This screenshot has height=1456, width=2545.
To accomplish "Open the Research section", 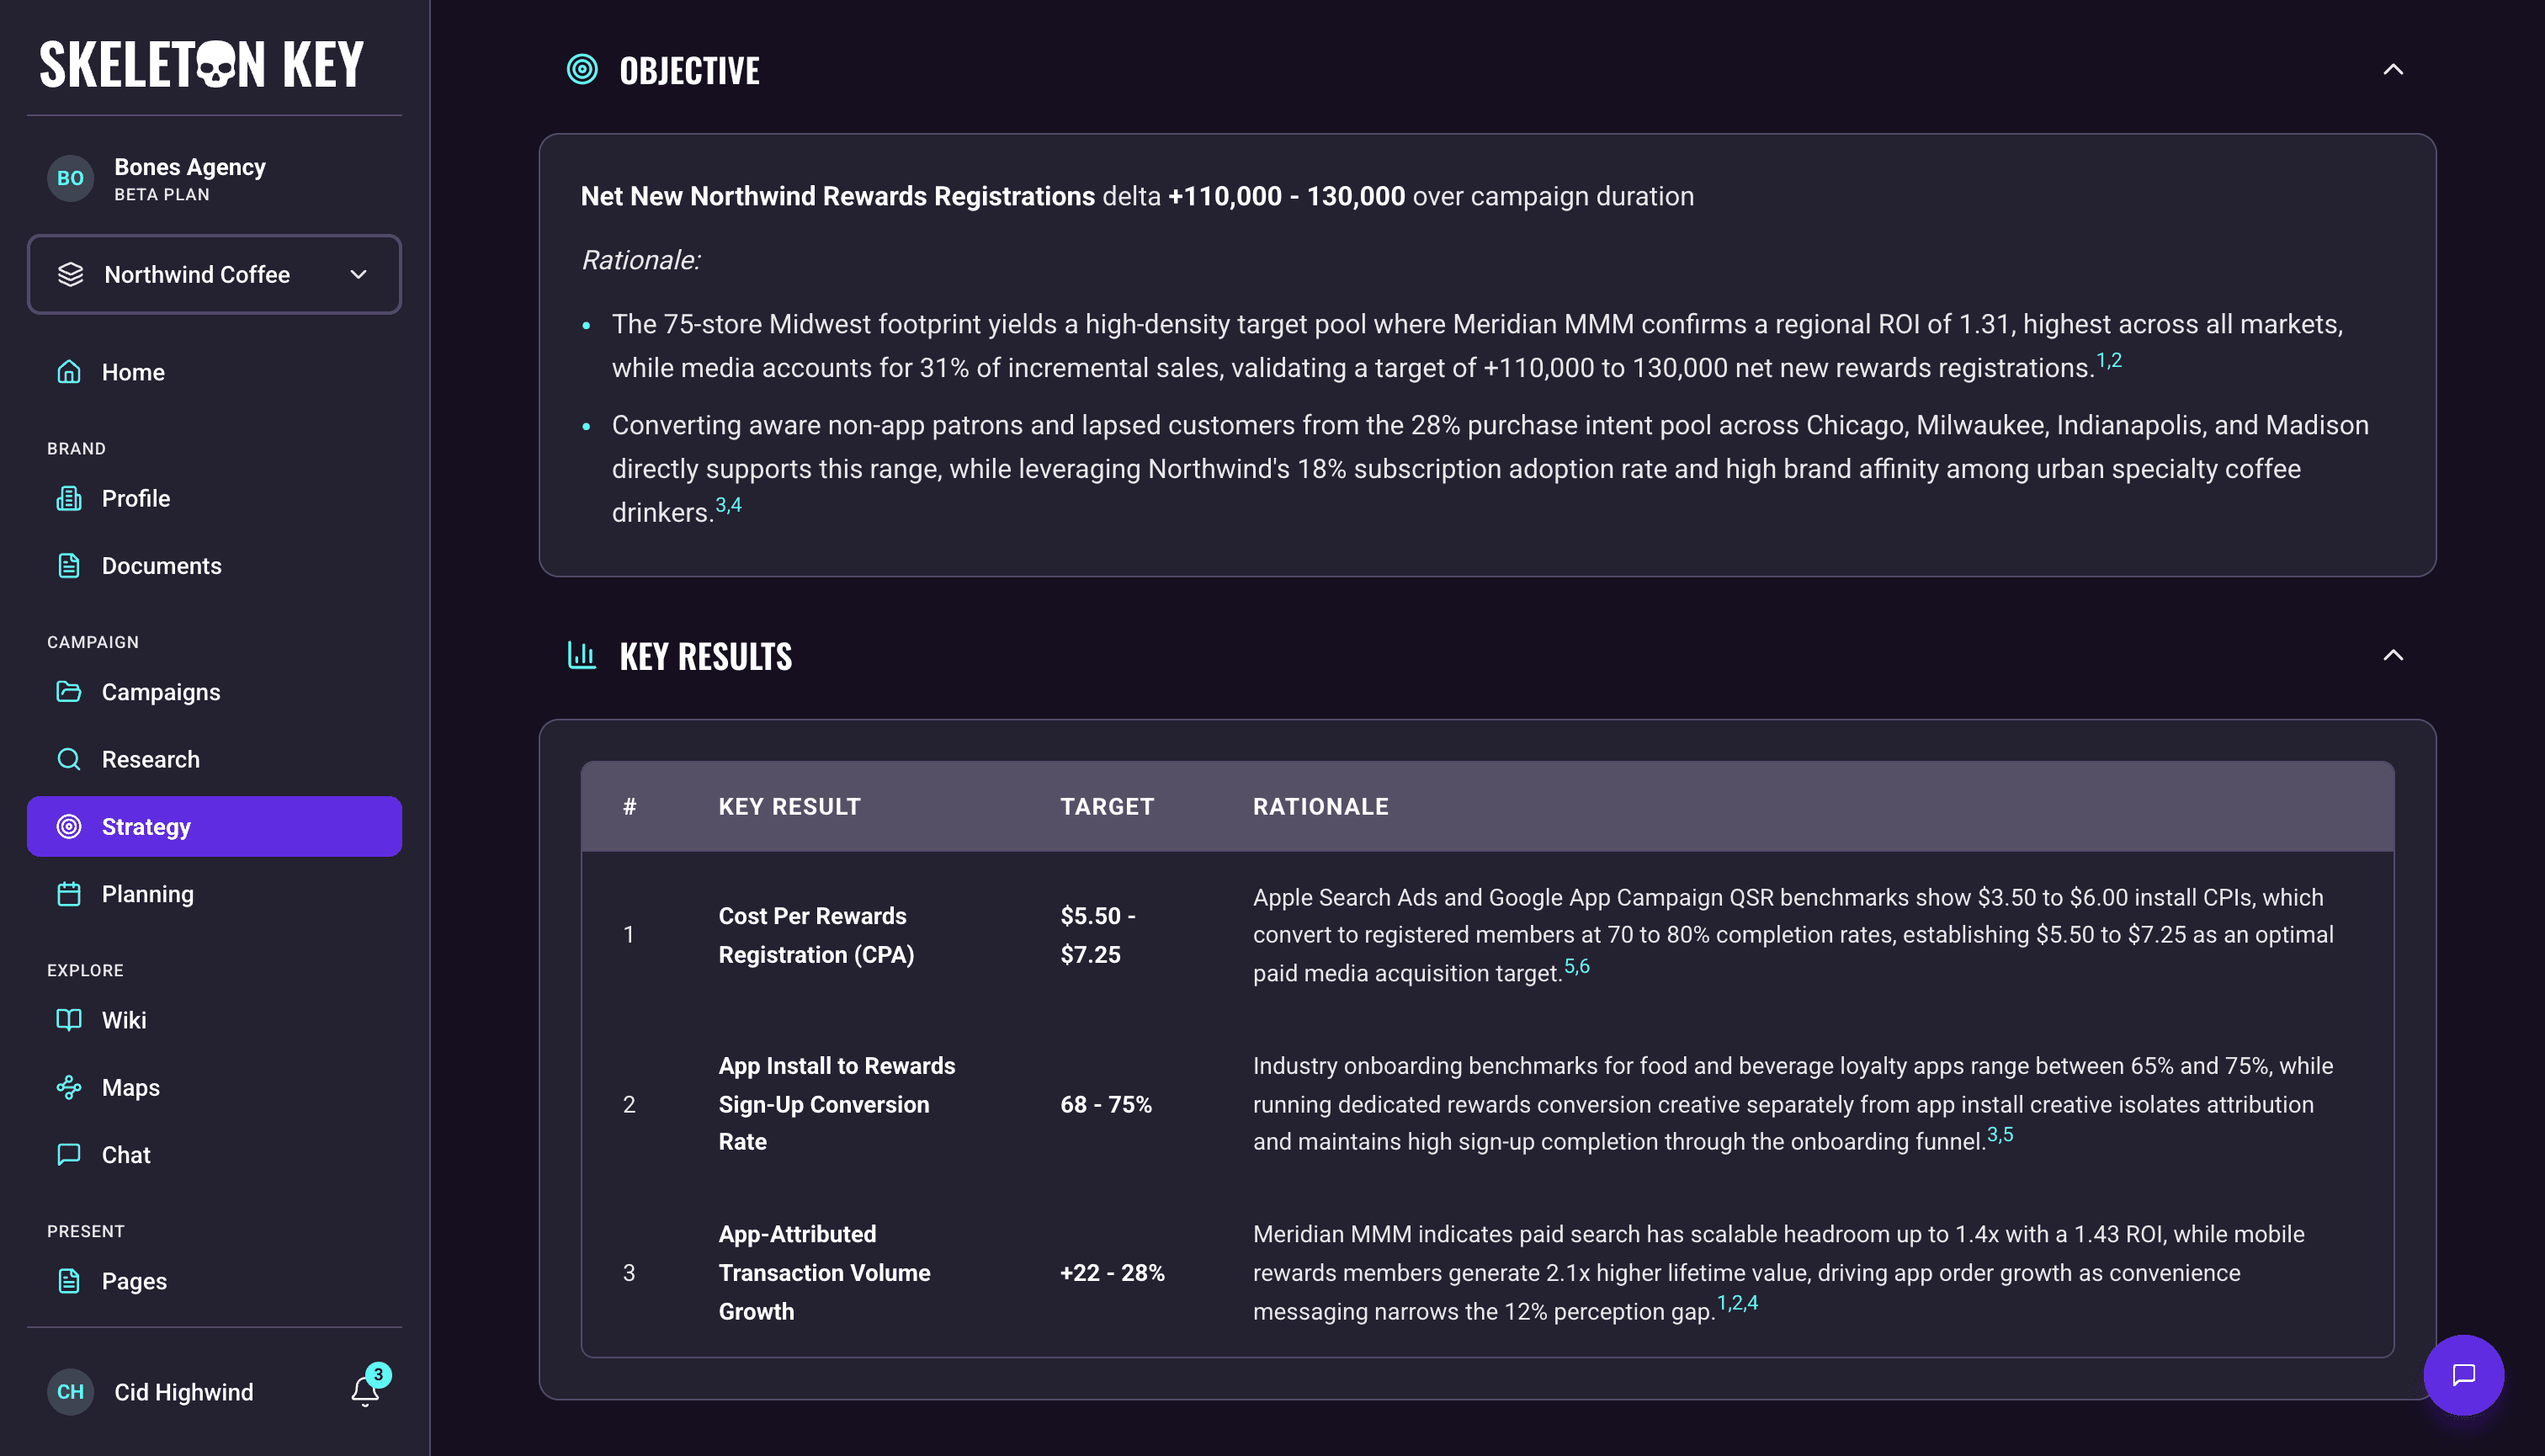I will (214, 759).
